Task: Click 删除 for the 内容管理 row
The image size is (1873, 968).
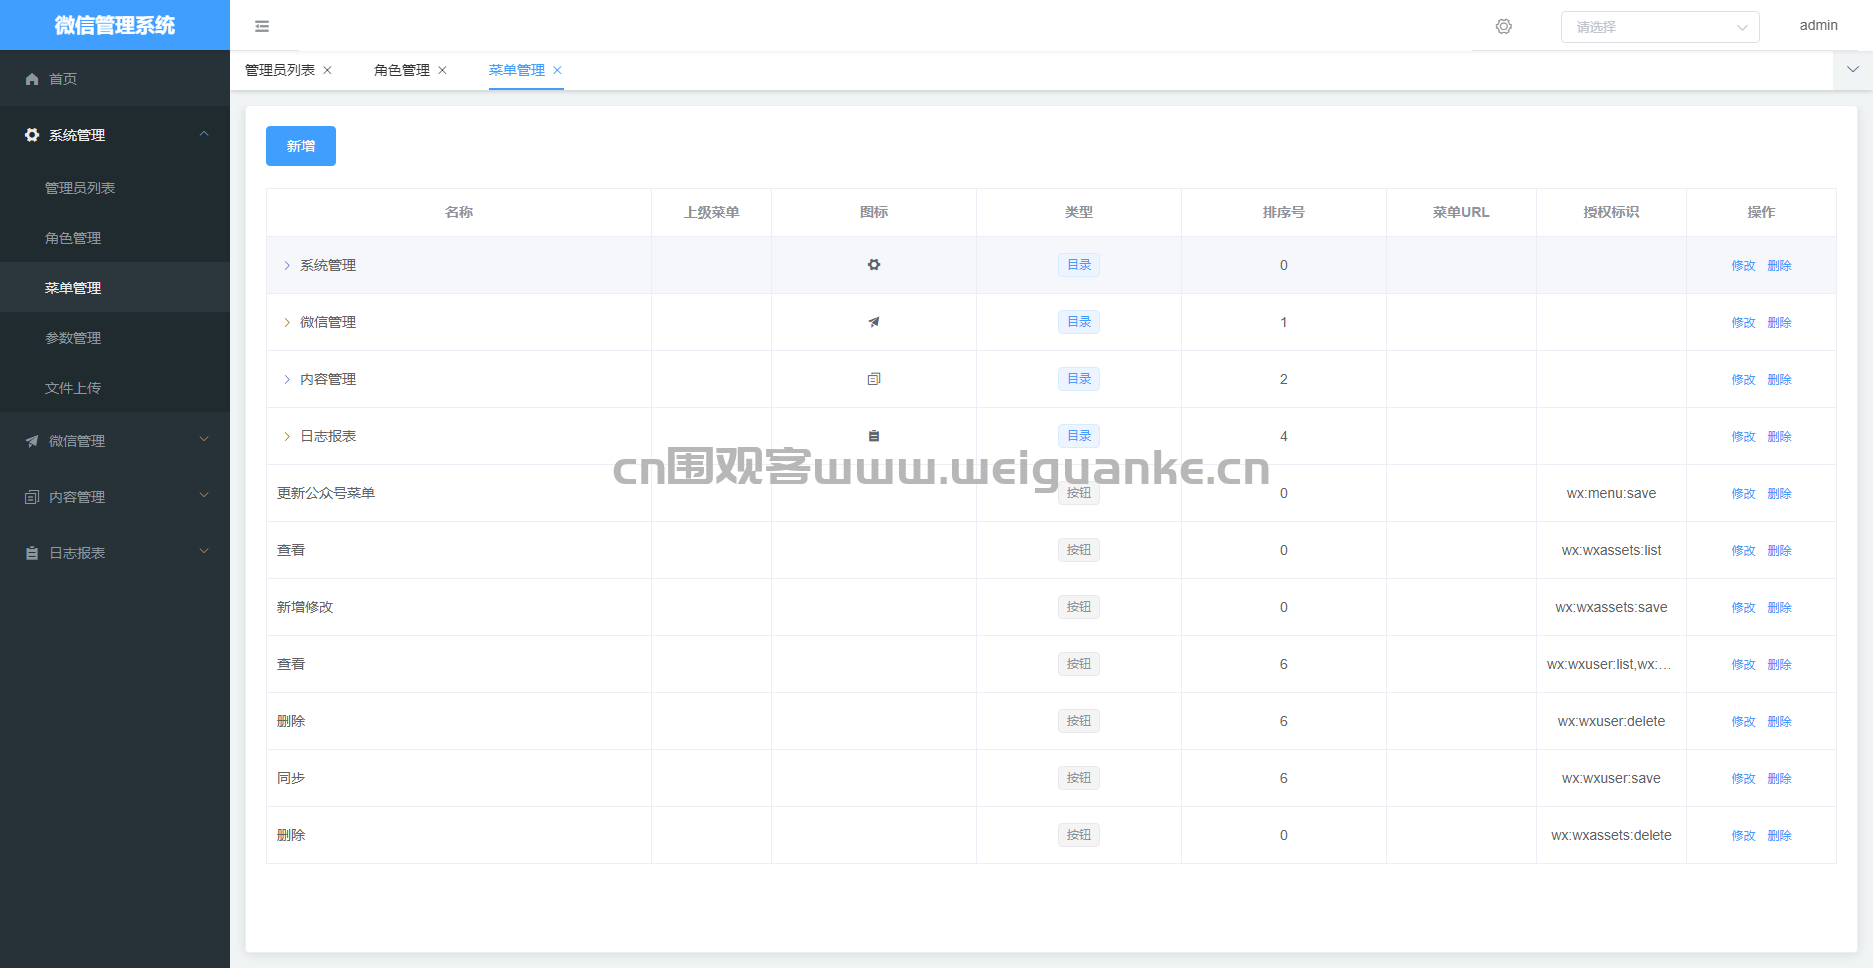Action: pyautogui.click(x=1780, y=380)
